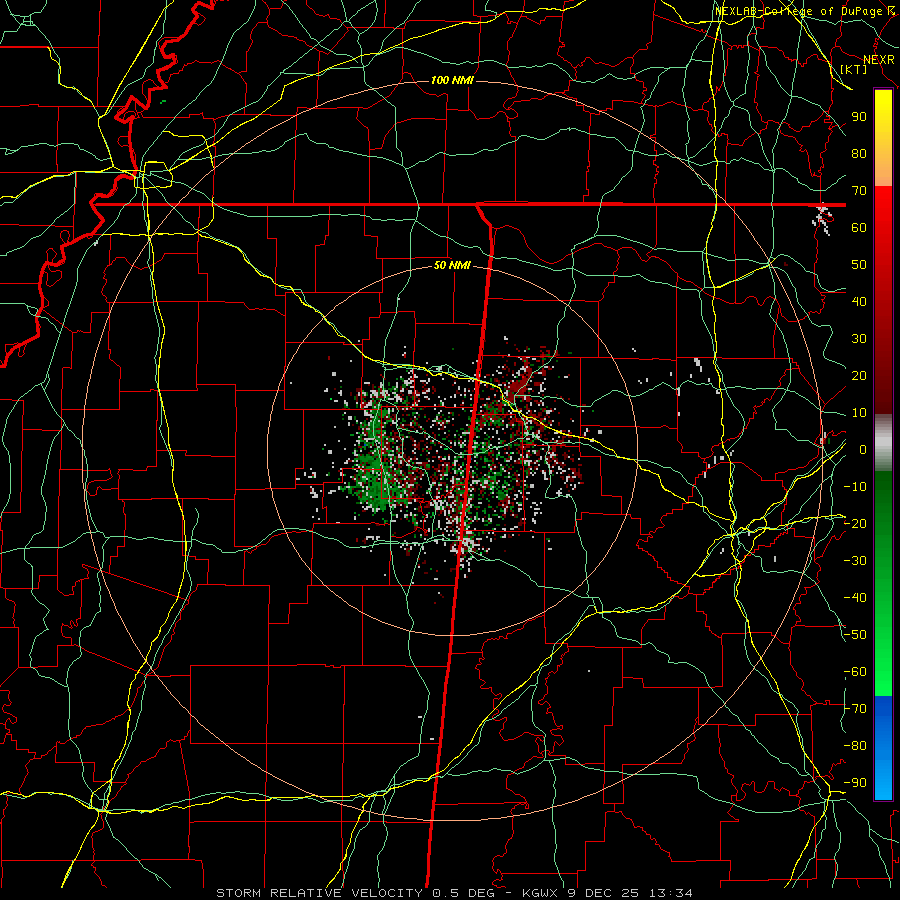Click the -80 scale value

point(855,746)
